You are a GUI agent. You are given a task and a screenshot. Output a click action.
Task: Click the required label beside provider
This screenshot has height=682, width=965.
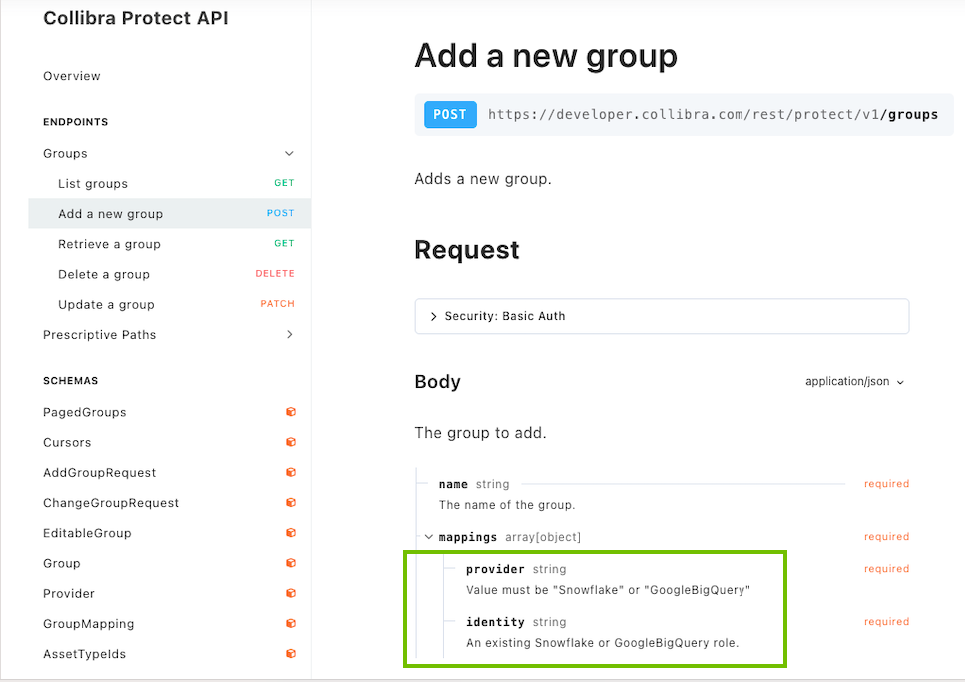click(886, 568)
